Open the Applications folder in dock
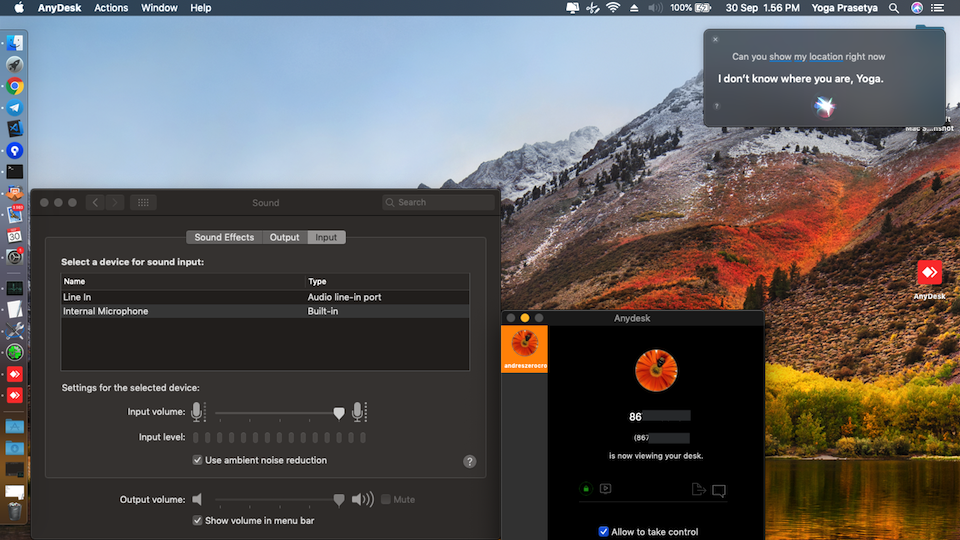The height and width of the screenshot is (540, 960). [15, 426]
